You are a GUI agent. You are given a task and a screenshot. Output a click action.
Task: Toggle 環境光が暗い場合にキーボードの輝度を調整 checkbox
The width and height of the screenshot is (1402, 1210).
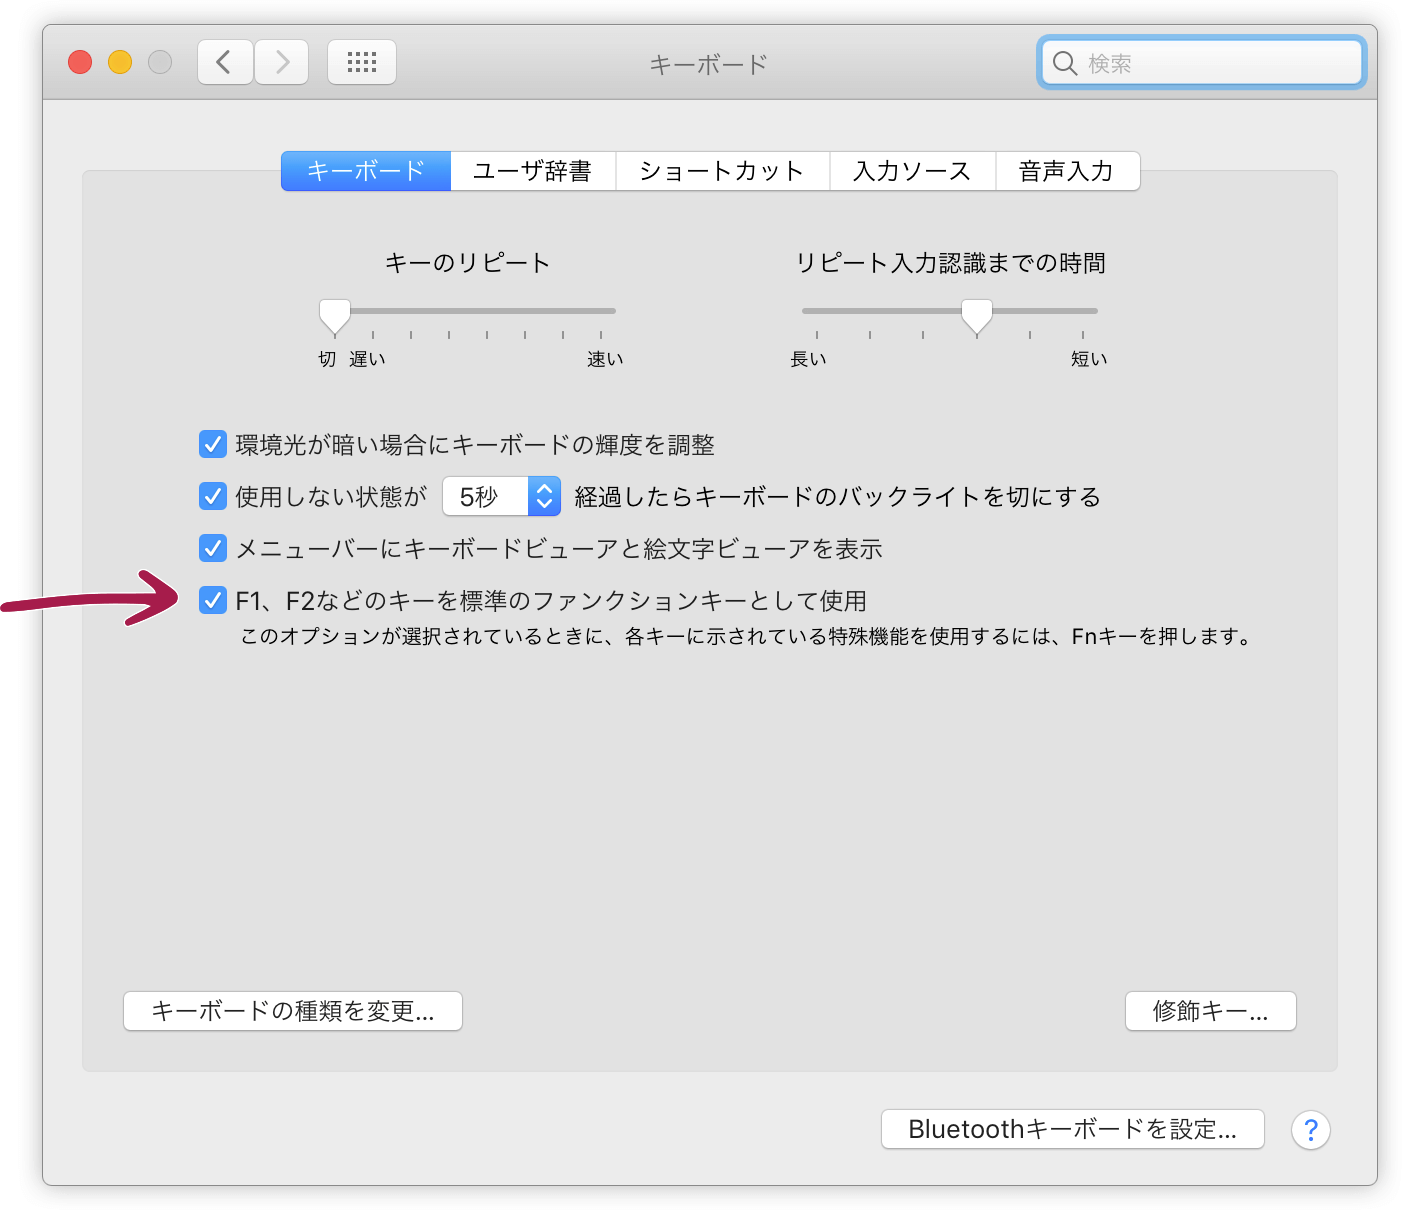pos(213,444)
